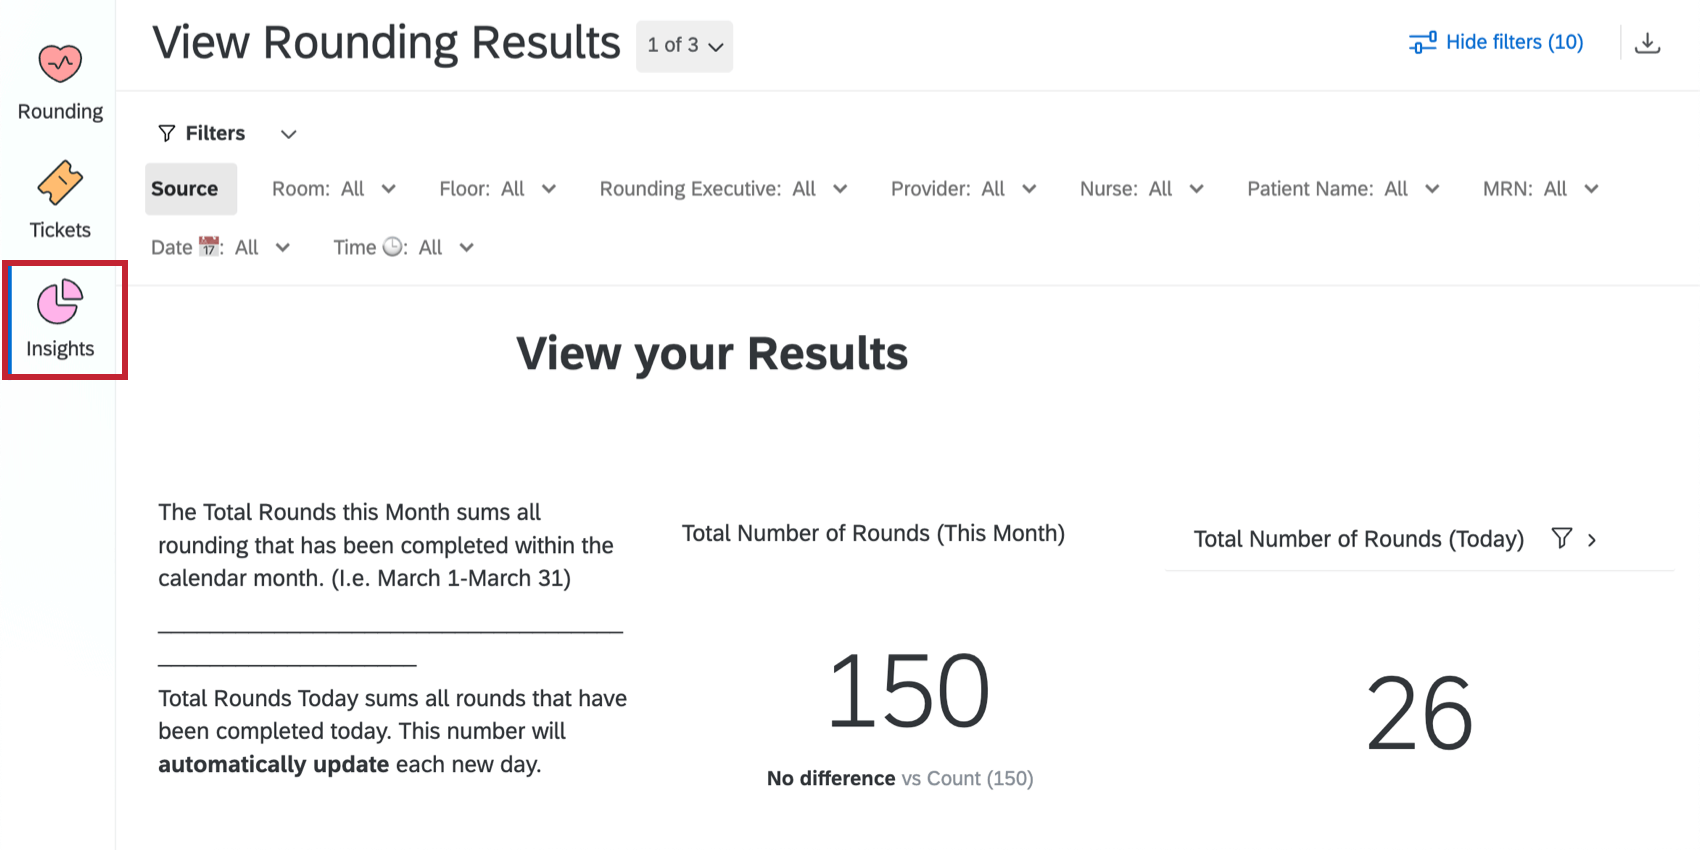The width and height of the screenshot is (1700, 850).
Task: Click the 150 total rounds metric
Action: click(908, 691)
